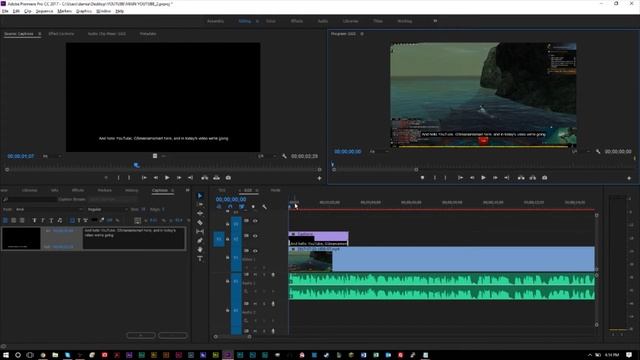Toggle V1 source patching indicator

click(219, 239)
